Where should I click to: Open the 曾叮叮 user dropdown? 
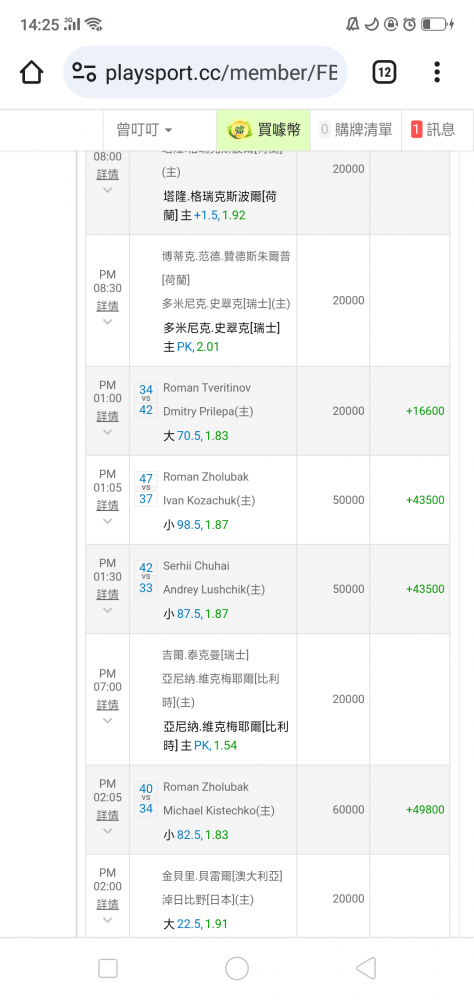point(144,130)
